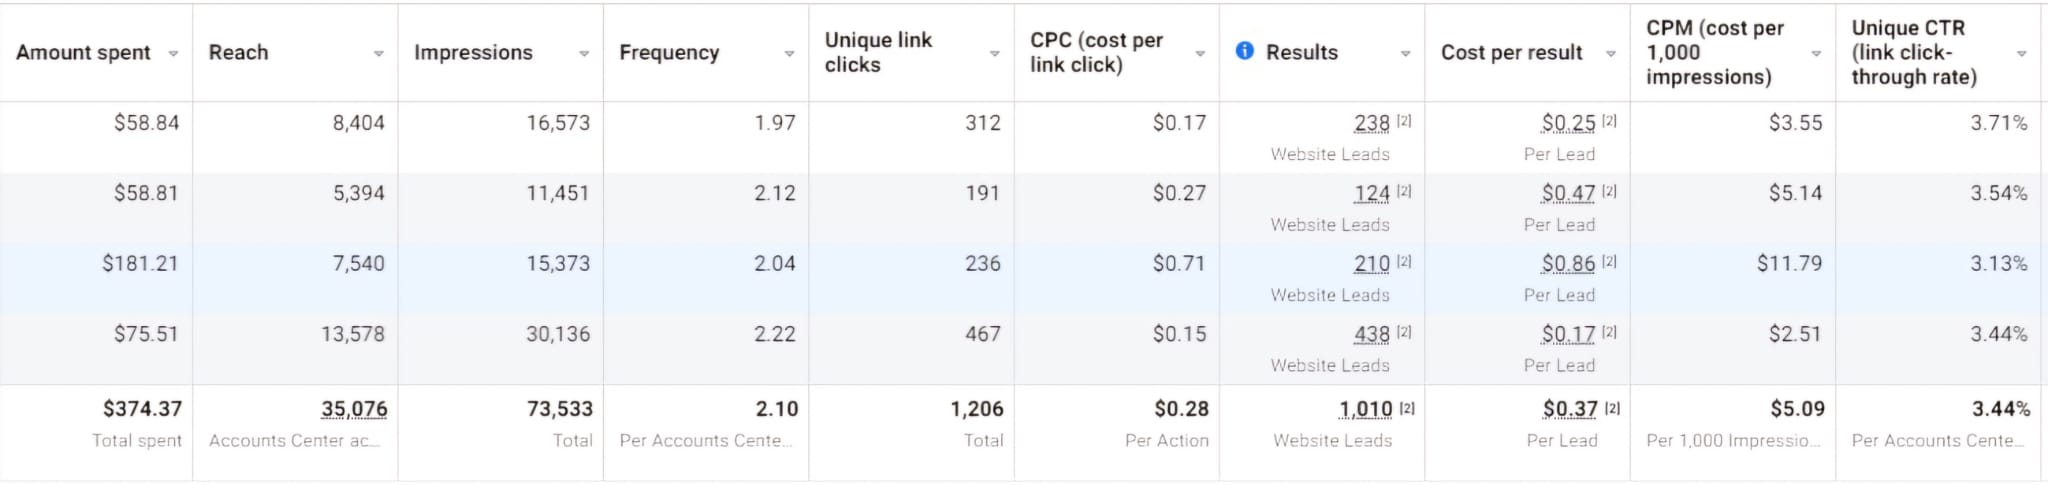
Task: Open the Cost per result dropdown arrow
Action: click(x=1610, y=54)
